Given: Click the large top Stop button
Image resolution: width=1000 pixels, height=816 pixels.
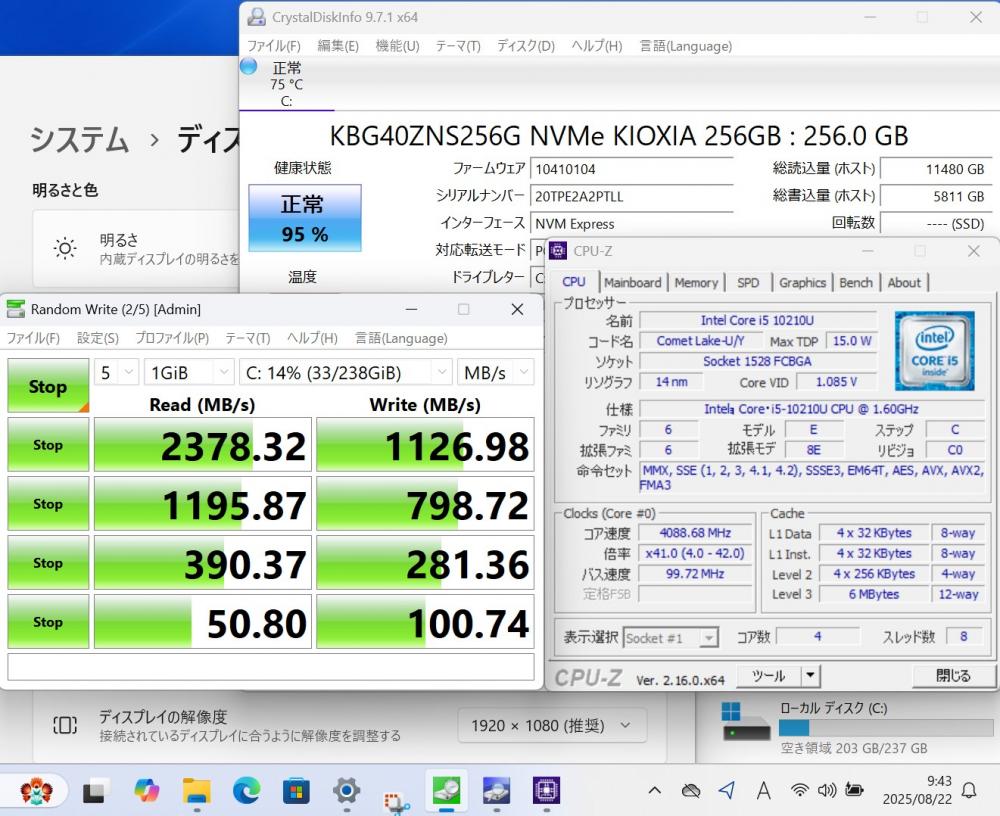Looking at the screenshot, I should click(48, 385).
